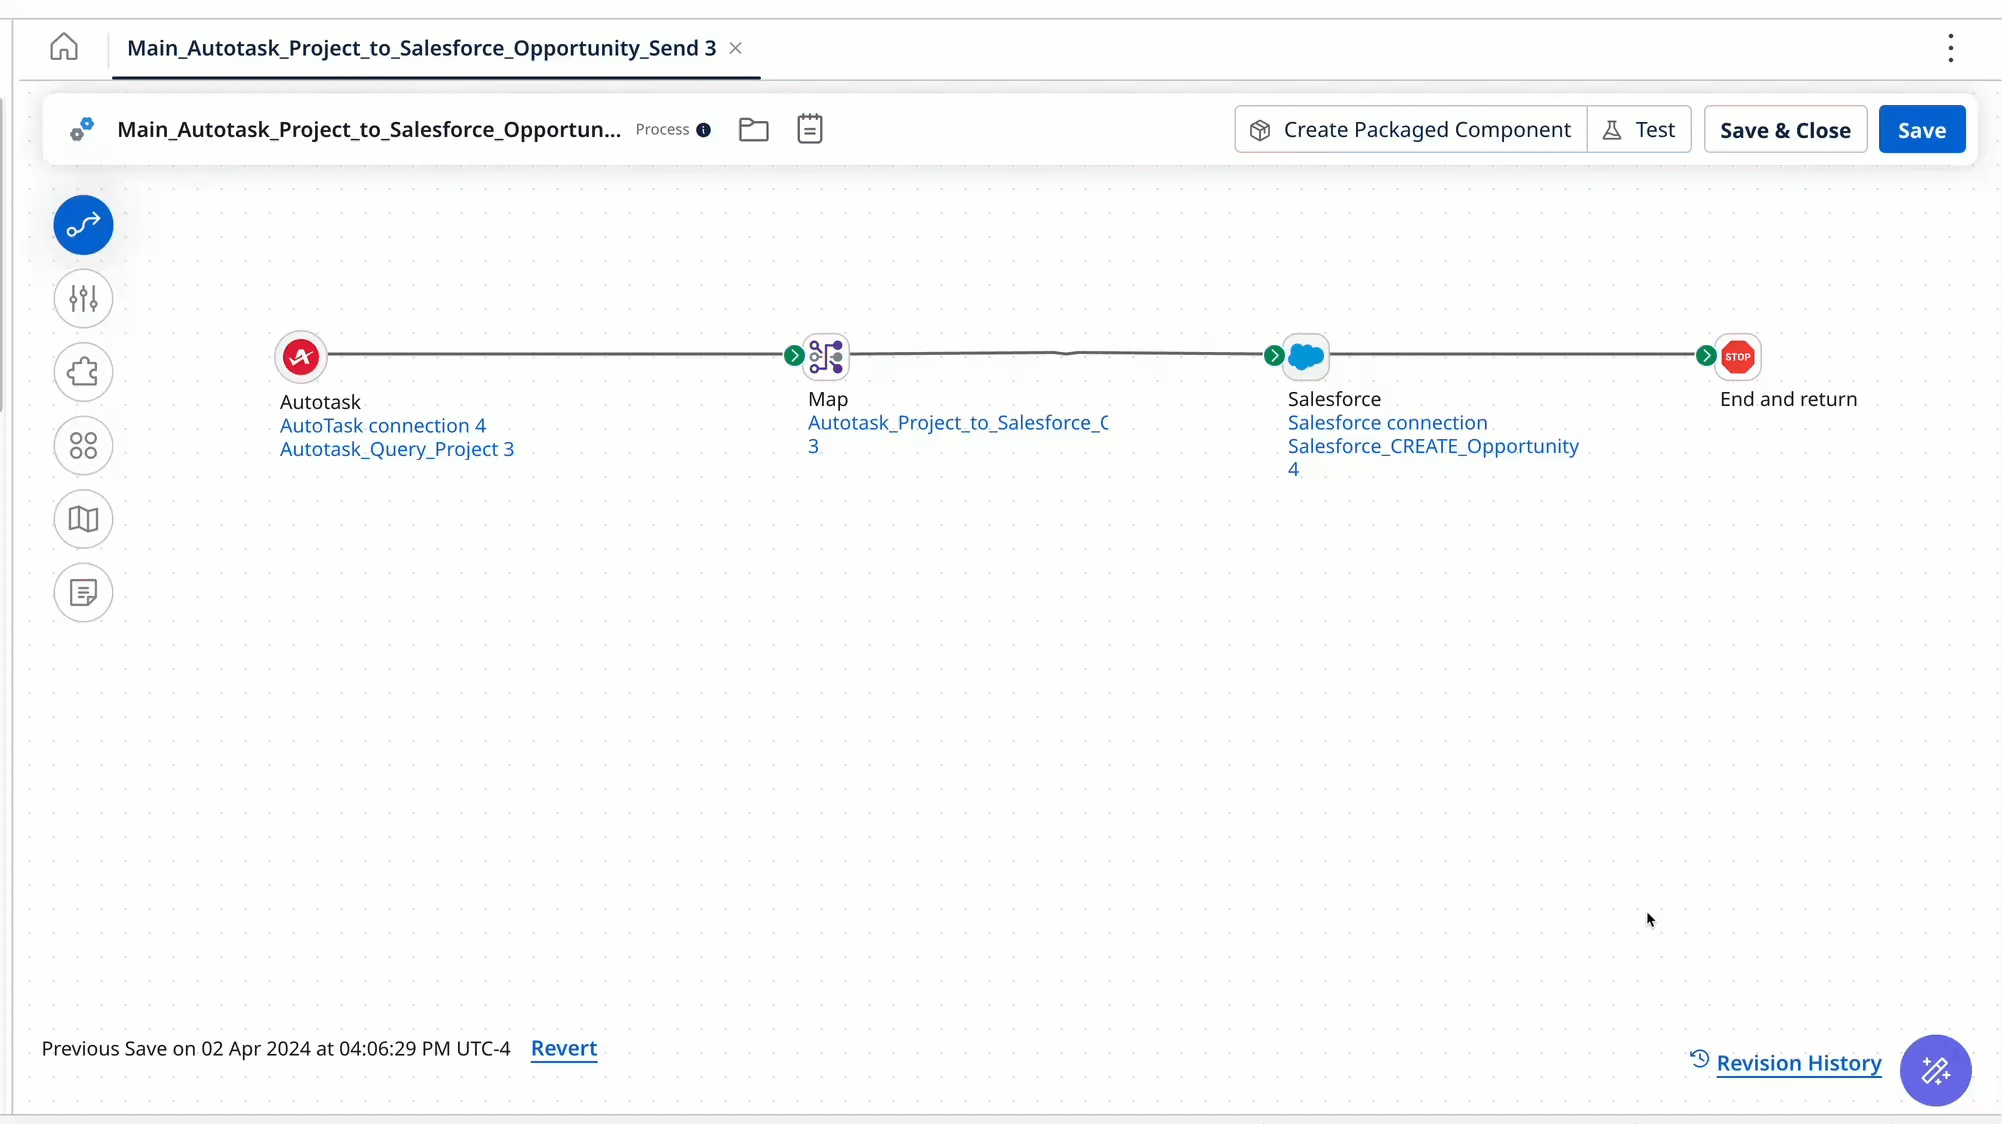
Task: Open the vertical three-dot menu
Action: pos(1950,48)
